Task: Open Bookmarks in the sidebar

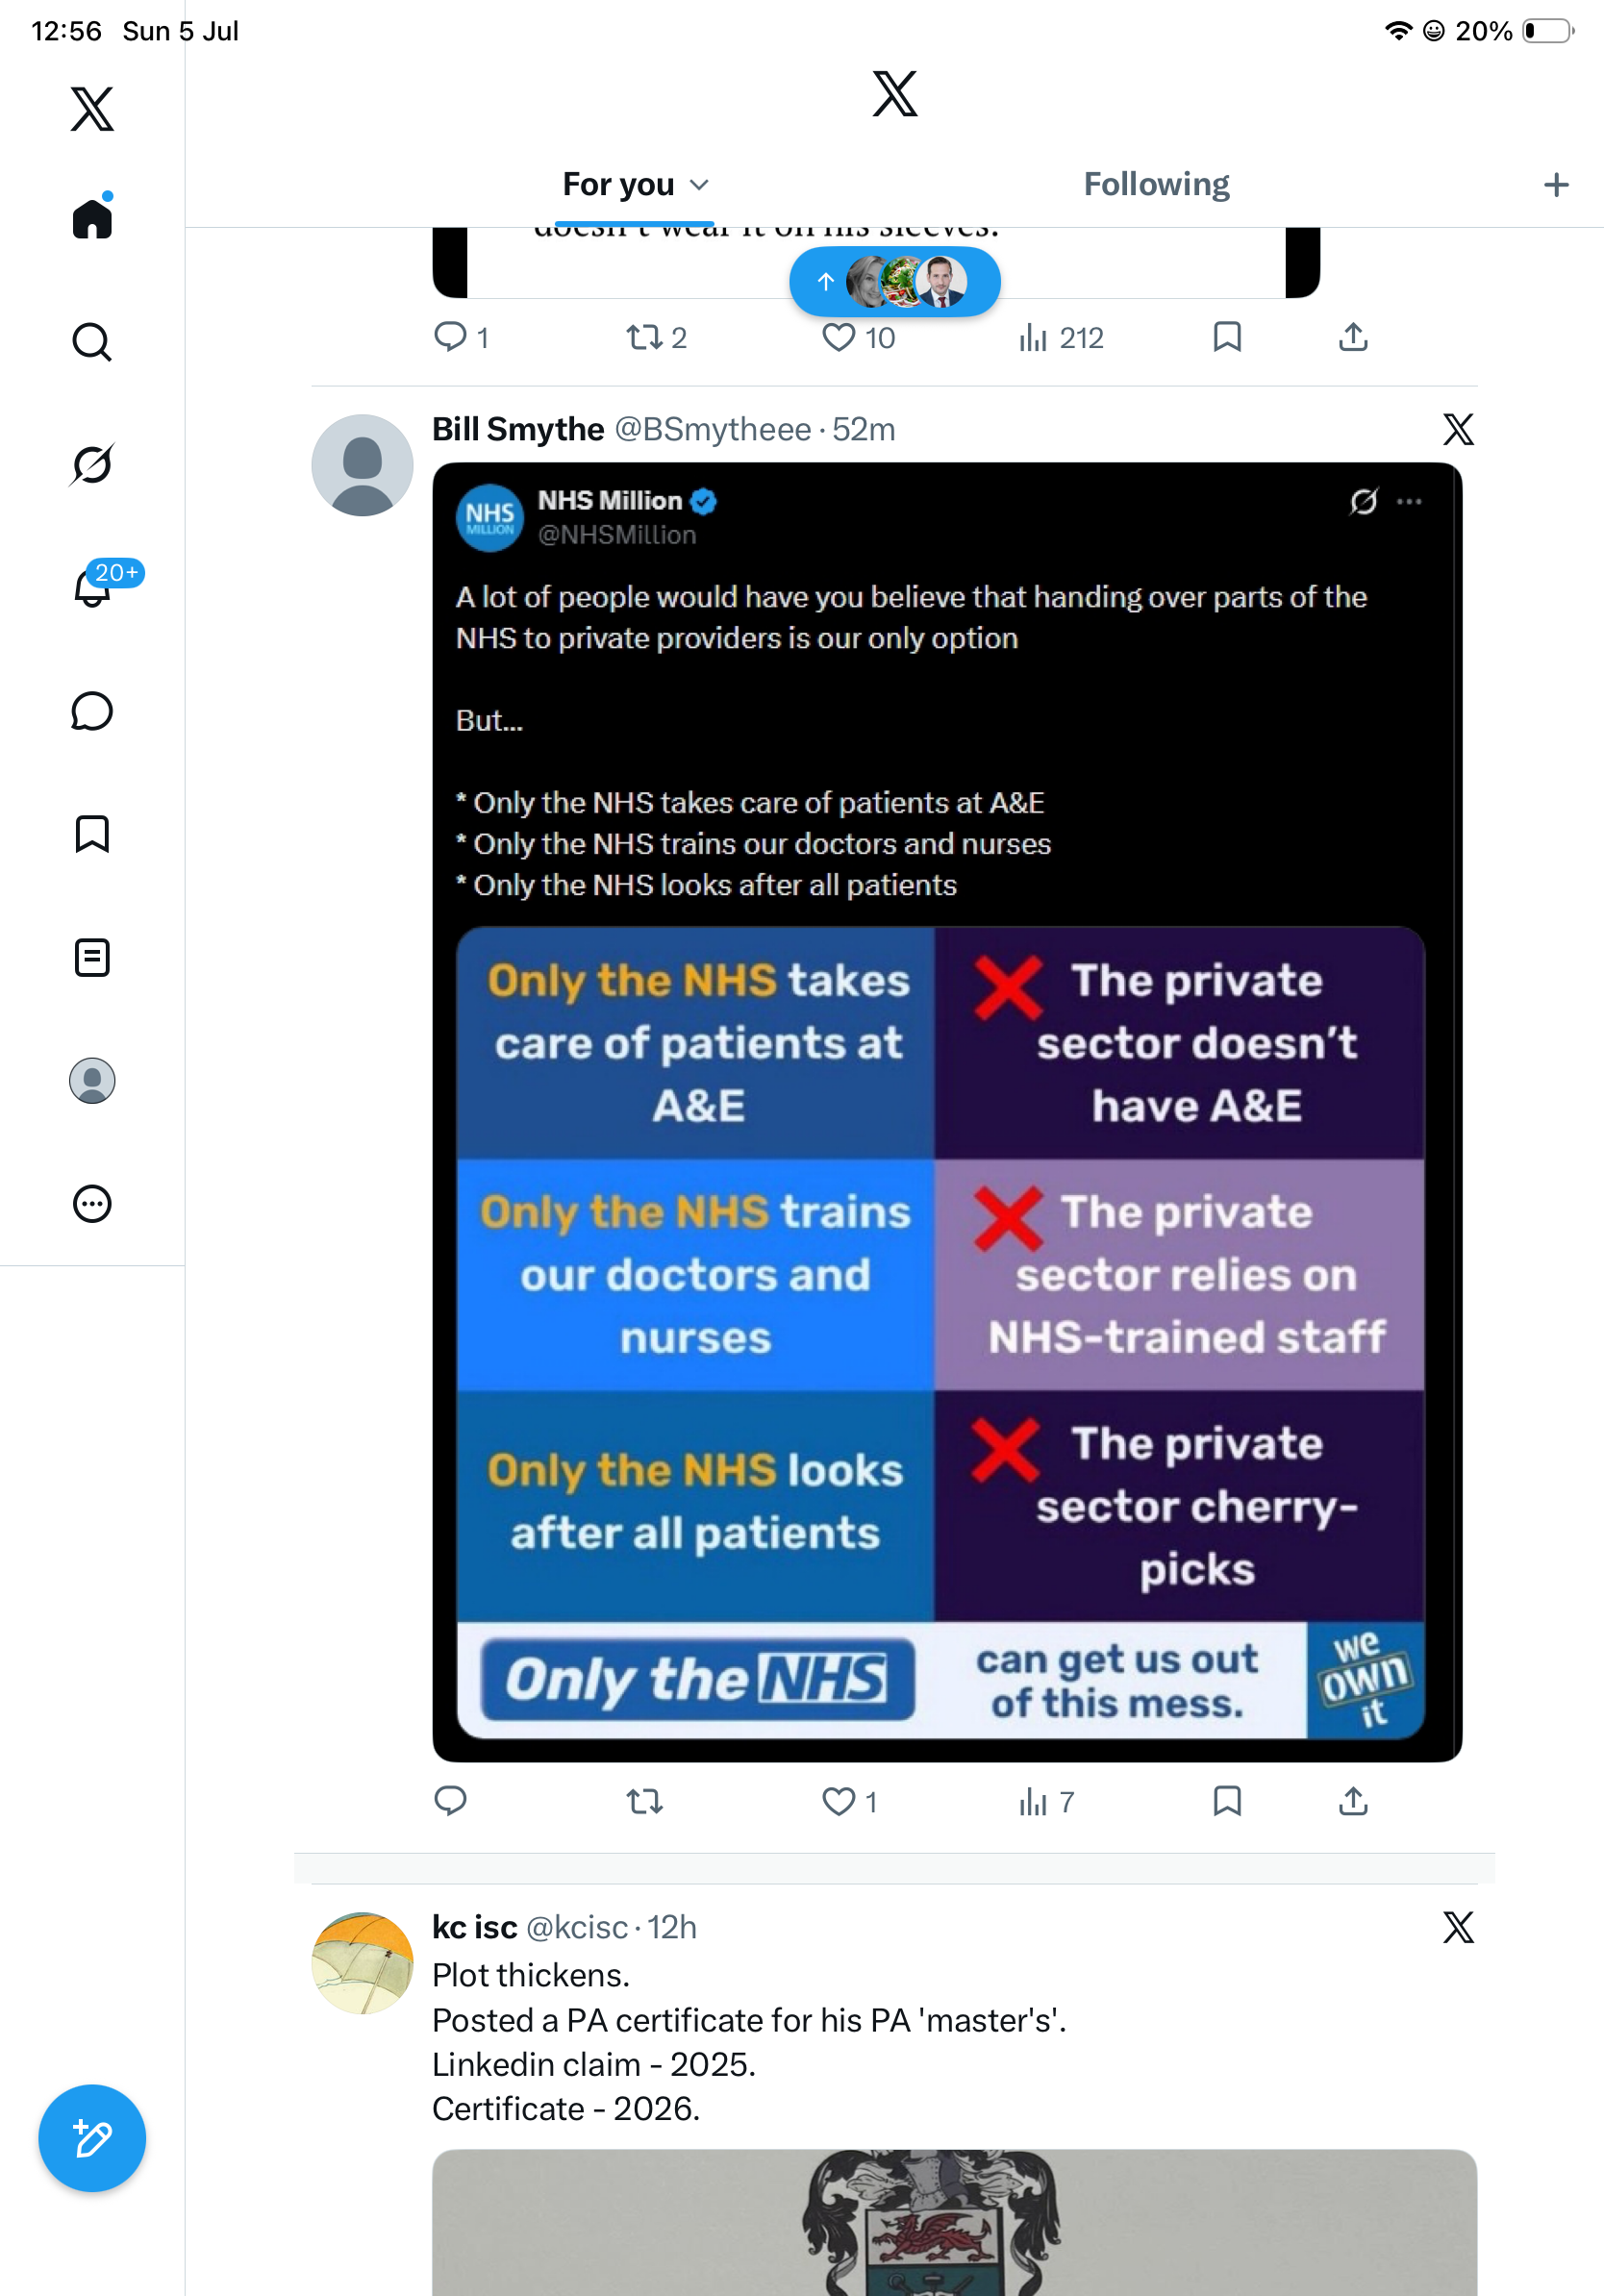Action: [x=92, y=834]
